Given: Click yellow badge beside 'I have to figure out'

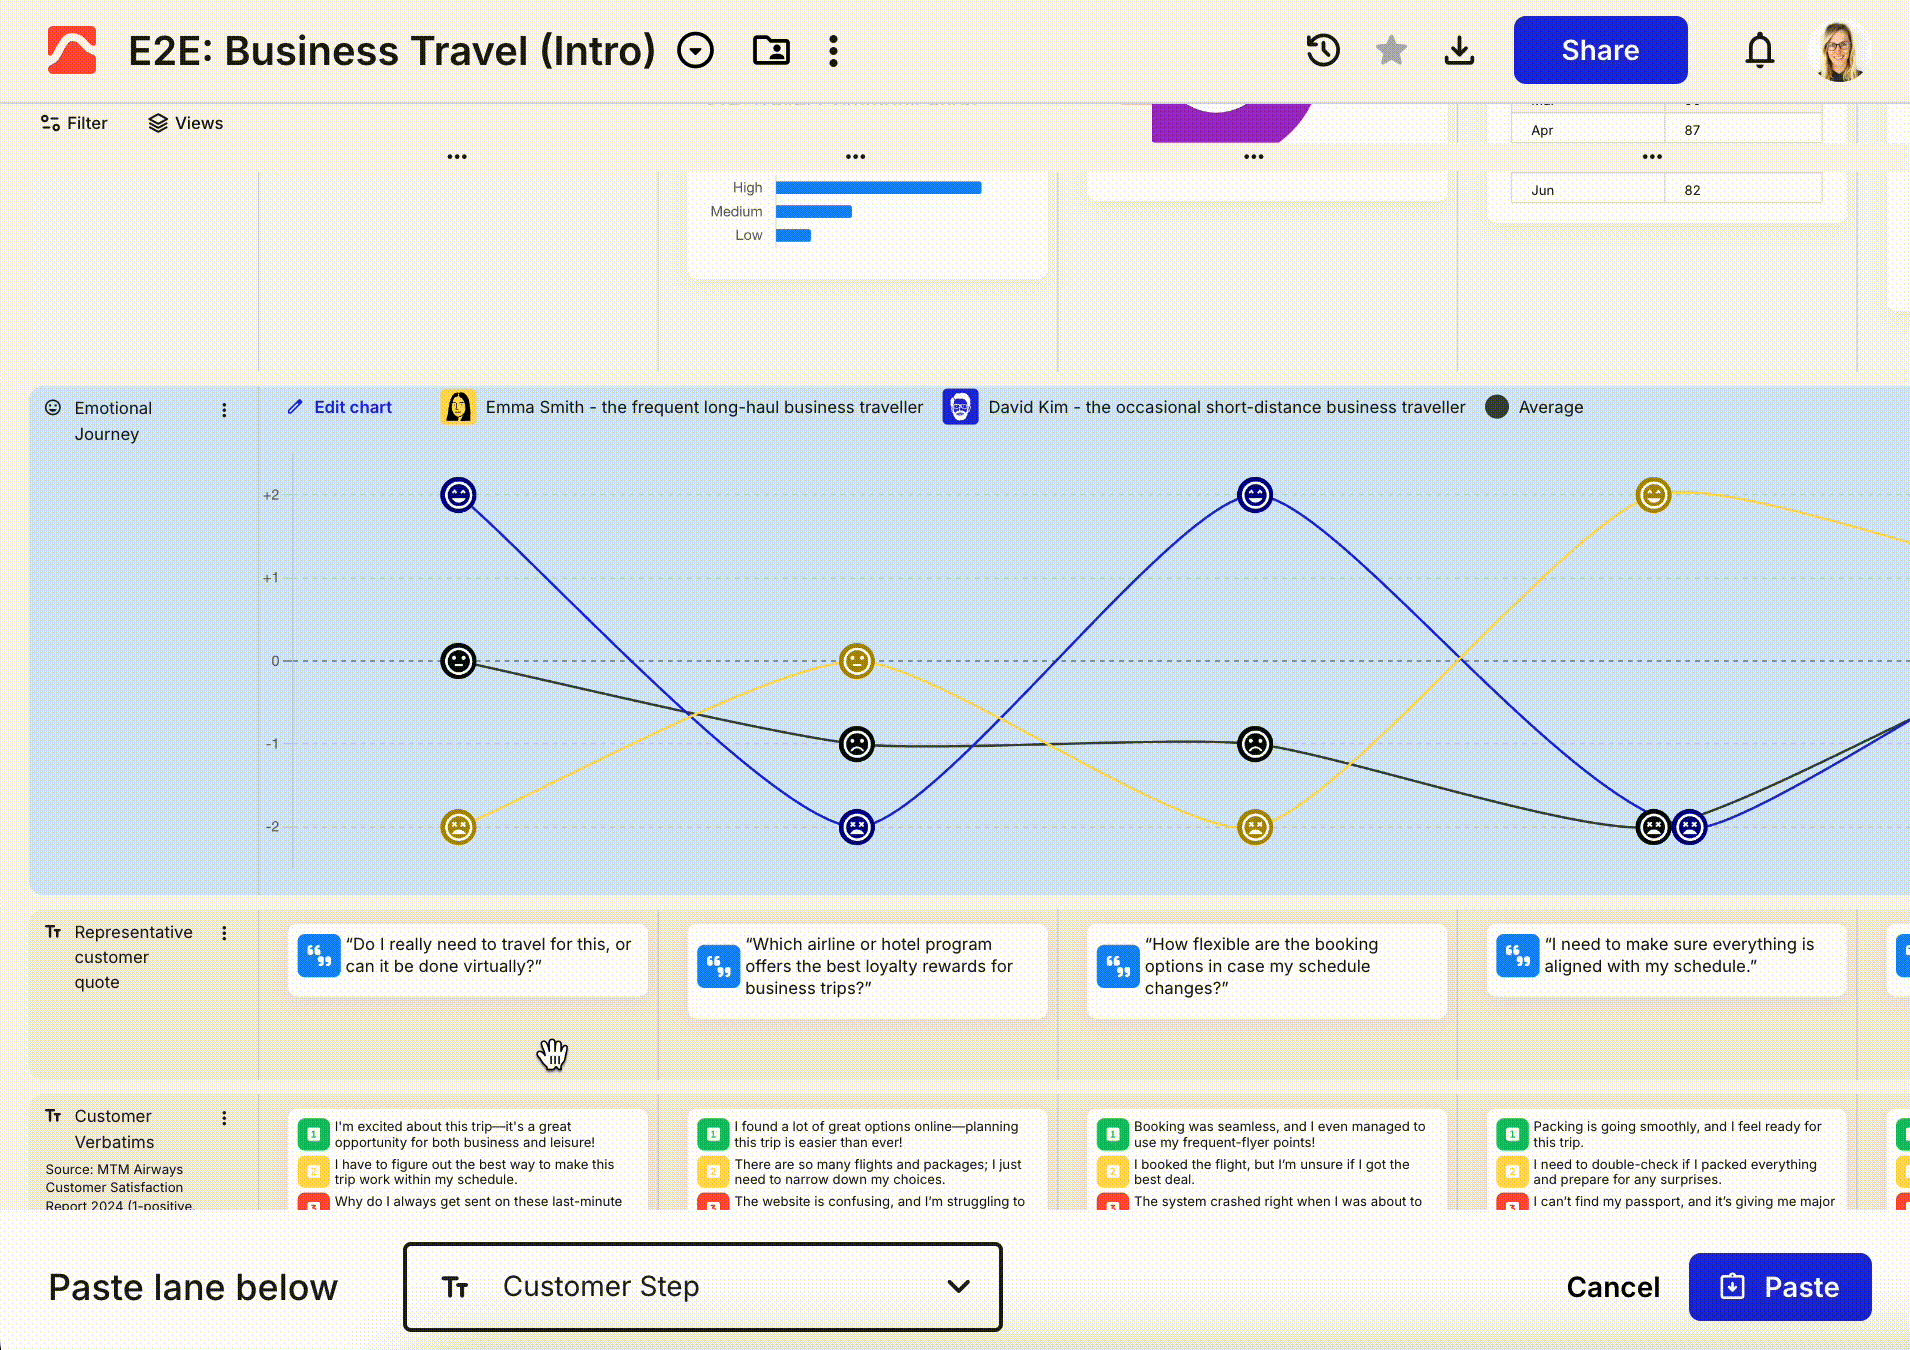Looking at the screenshot, I should pyautogui.click(x=314, y=1171).
